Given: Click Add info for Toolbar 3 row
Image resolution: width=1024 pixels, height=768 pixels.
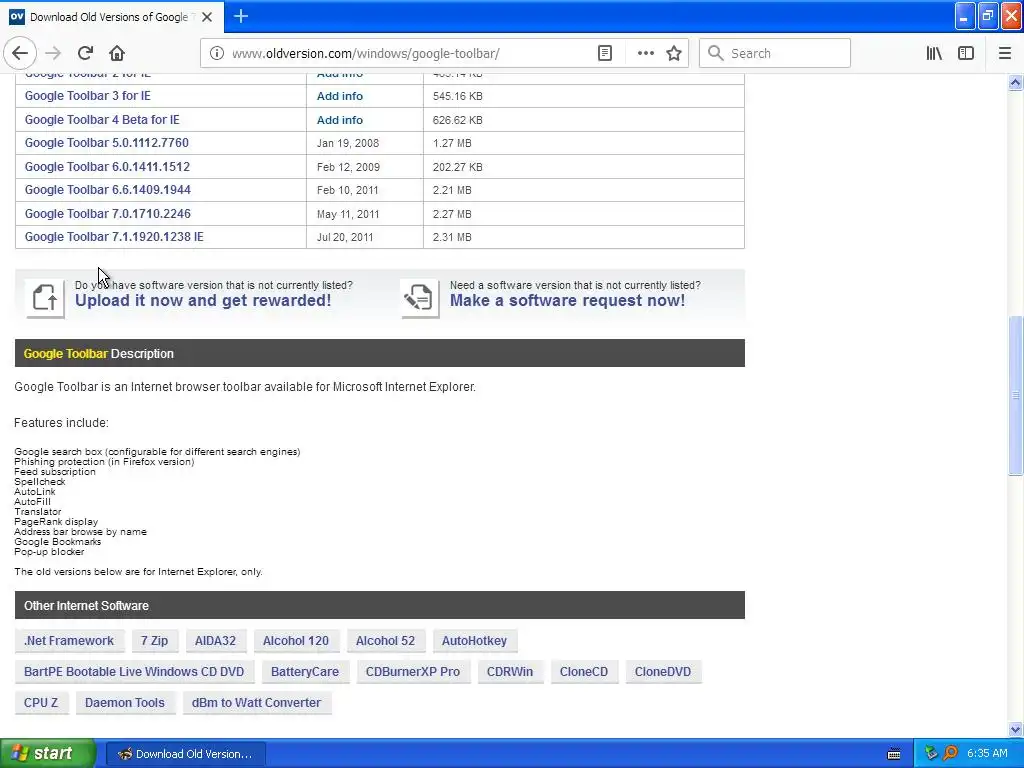Looking at the screenshot, I should click(x=340, y=96).
